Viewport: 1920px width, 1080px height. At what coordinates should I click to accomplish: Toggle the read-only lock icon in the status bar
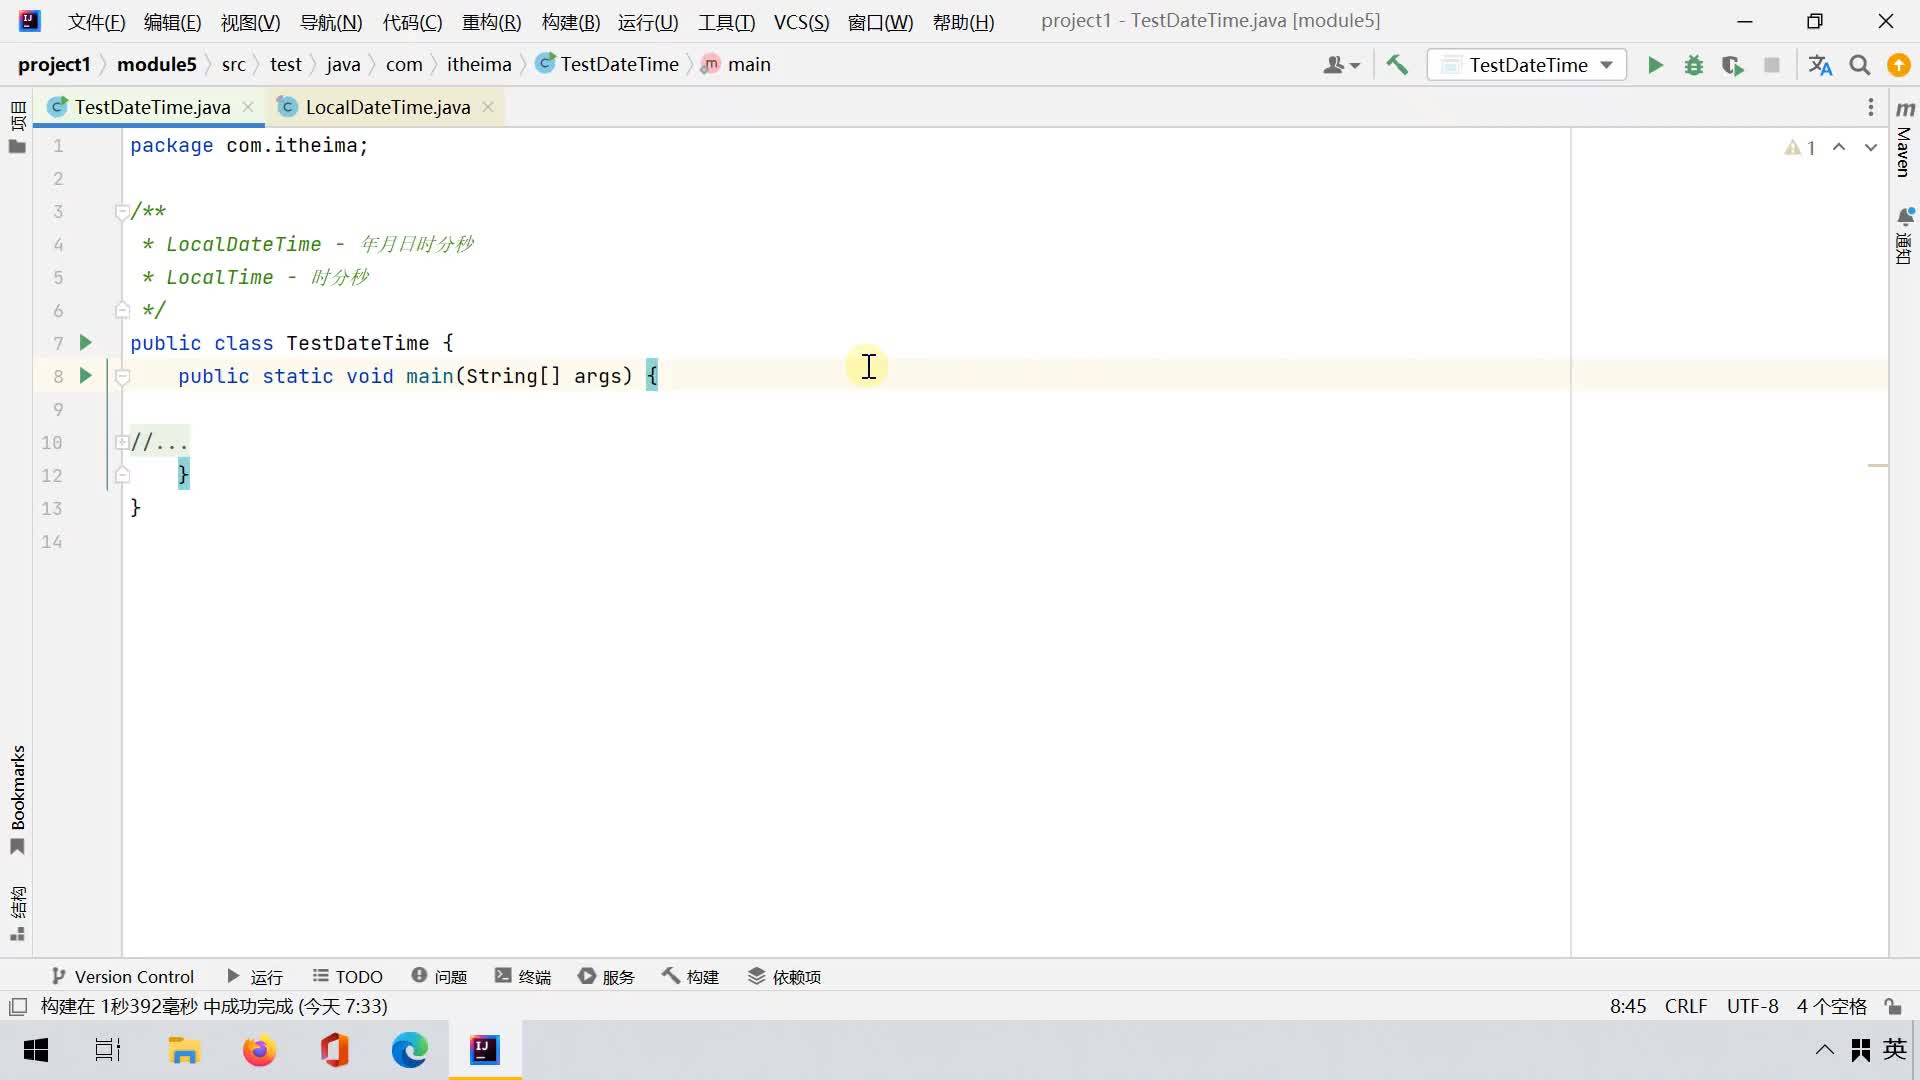click(1893, 1007)
